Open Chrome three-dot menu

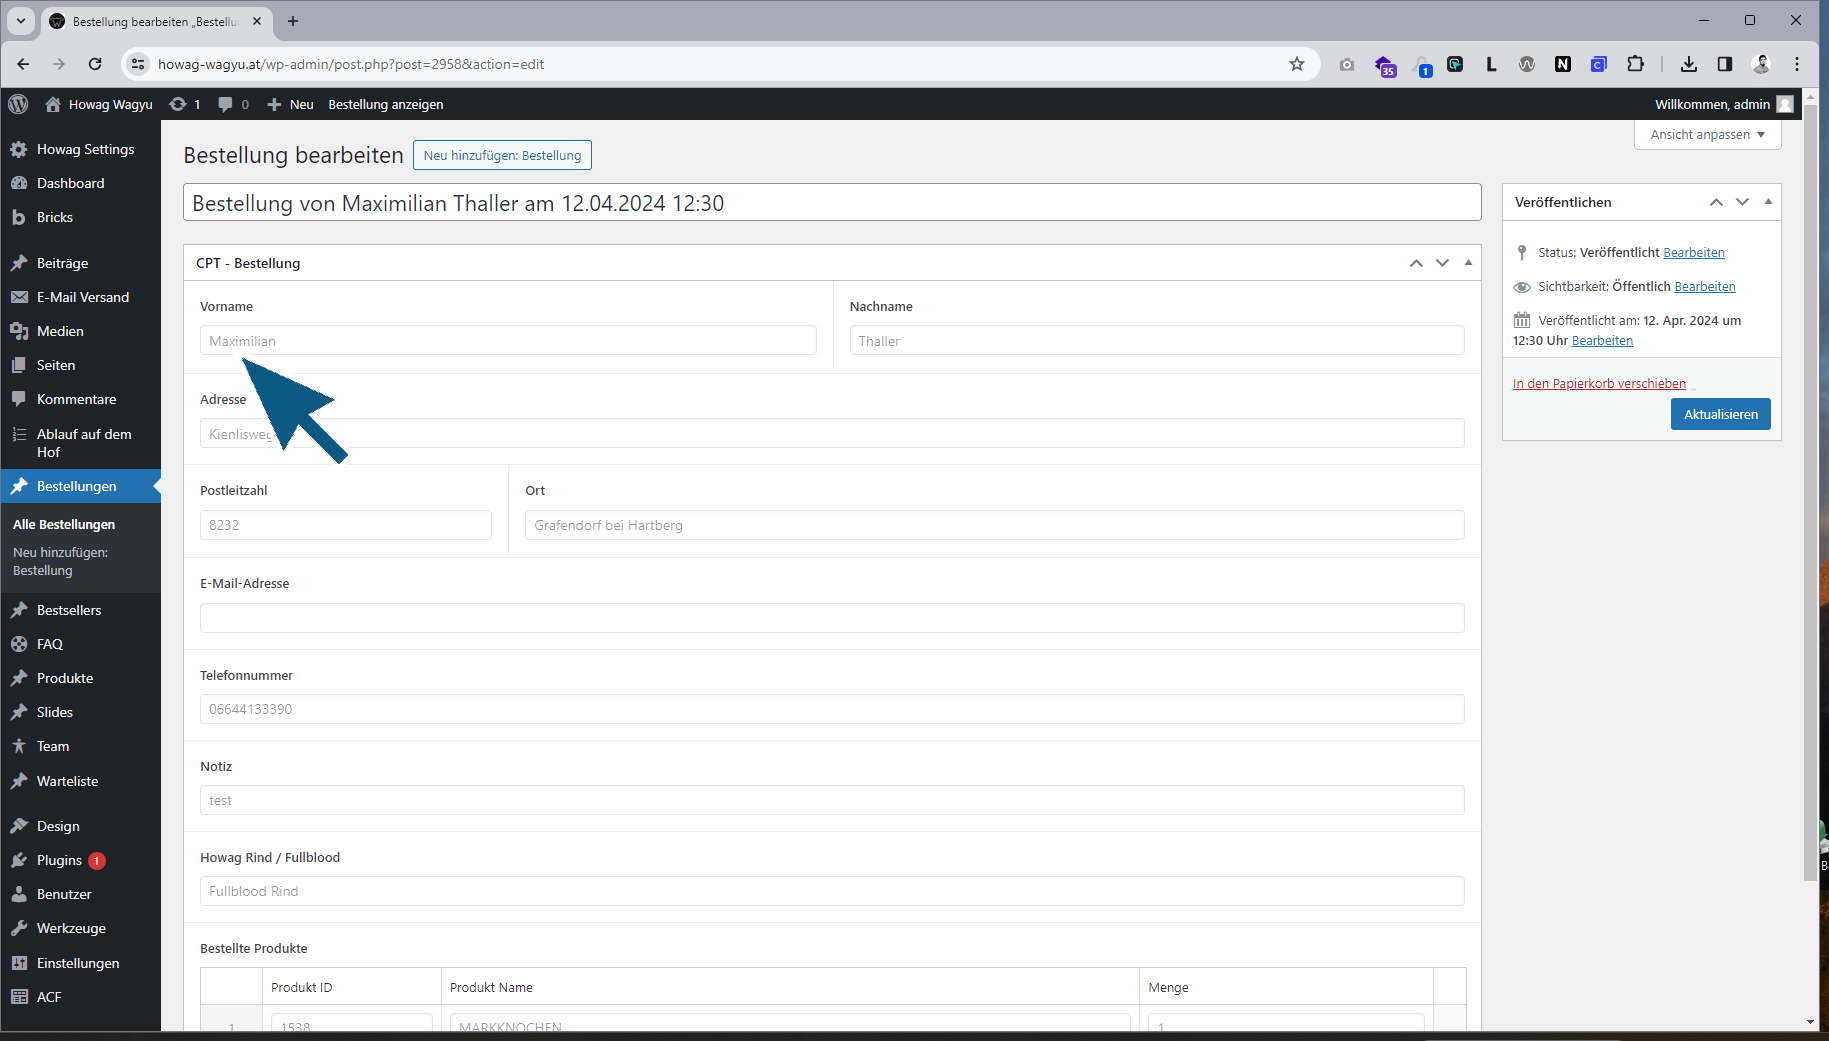pyautogui.click(x=1797, y=64)
